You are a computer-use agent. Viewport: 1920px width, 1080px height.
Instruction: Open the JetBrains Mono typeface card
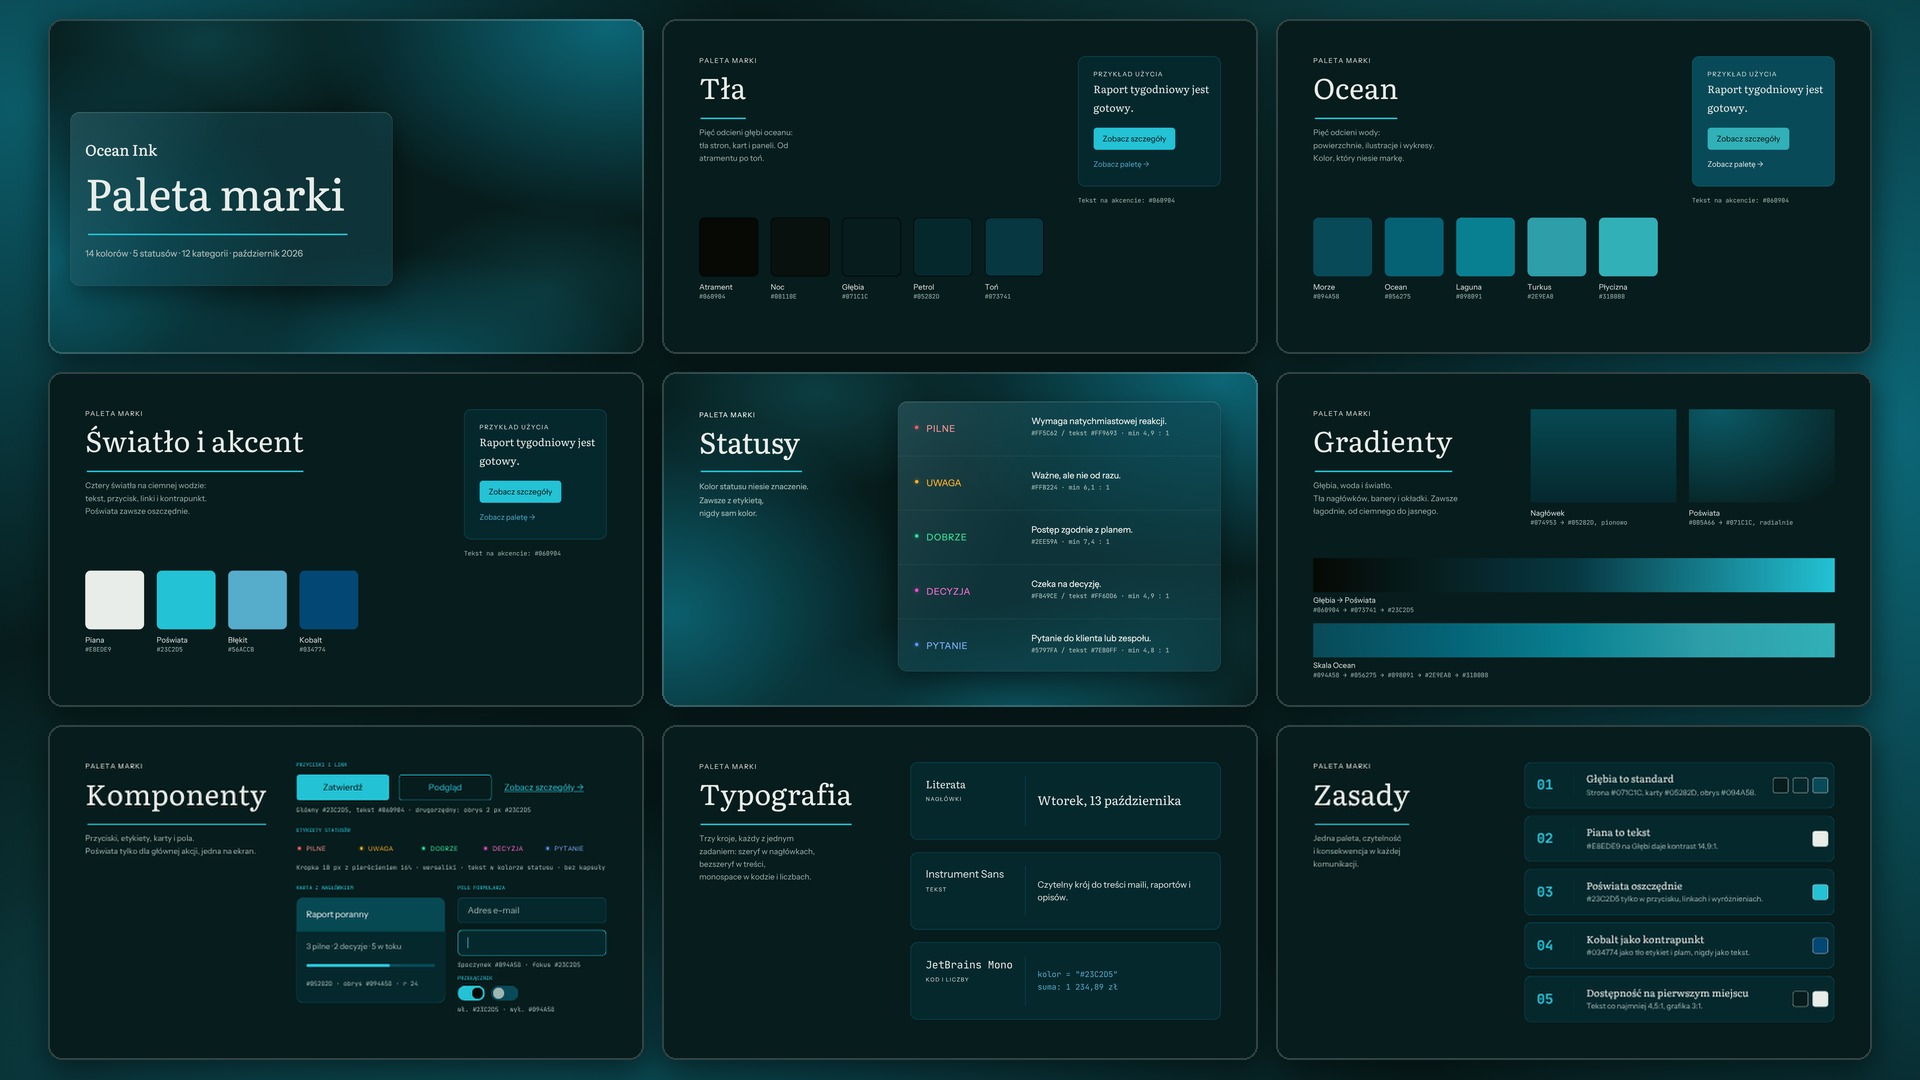pos(1065,981)
